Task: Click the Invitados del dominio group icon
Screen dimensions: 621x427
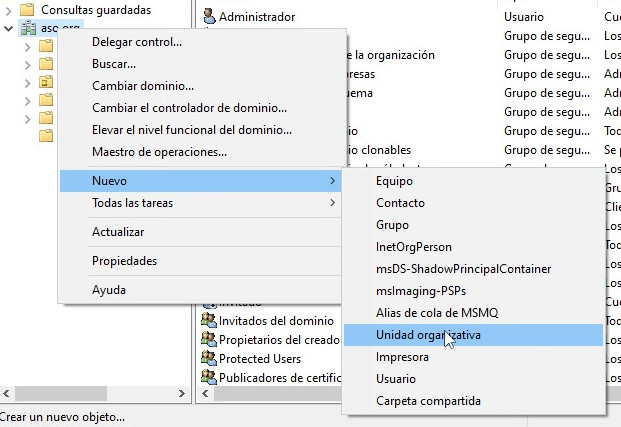Action: click(x=208, y=321)
